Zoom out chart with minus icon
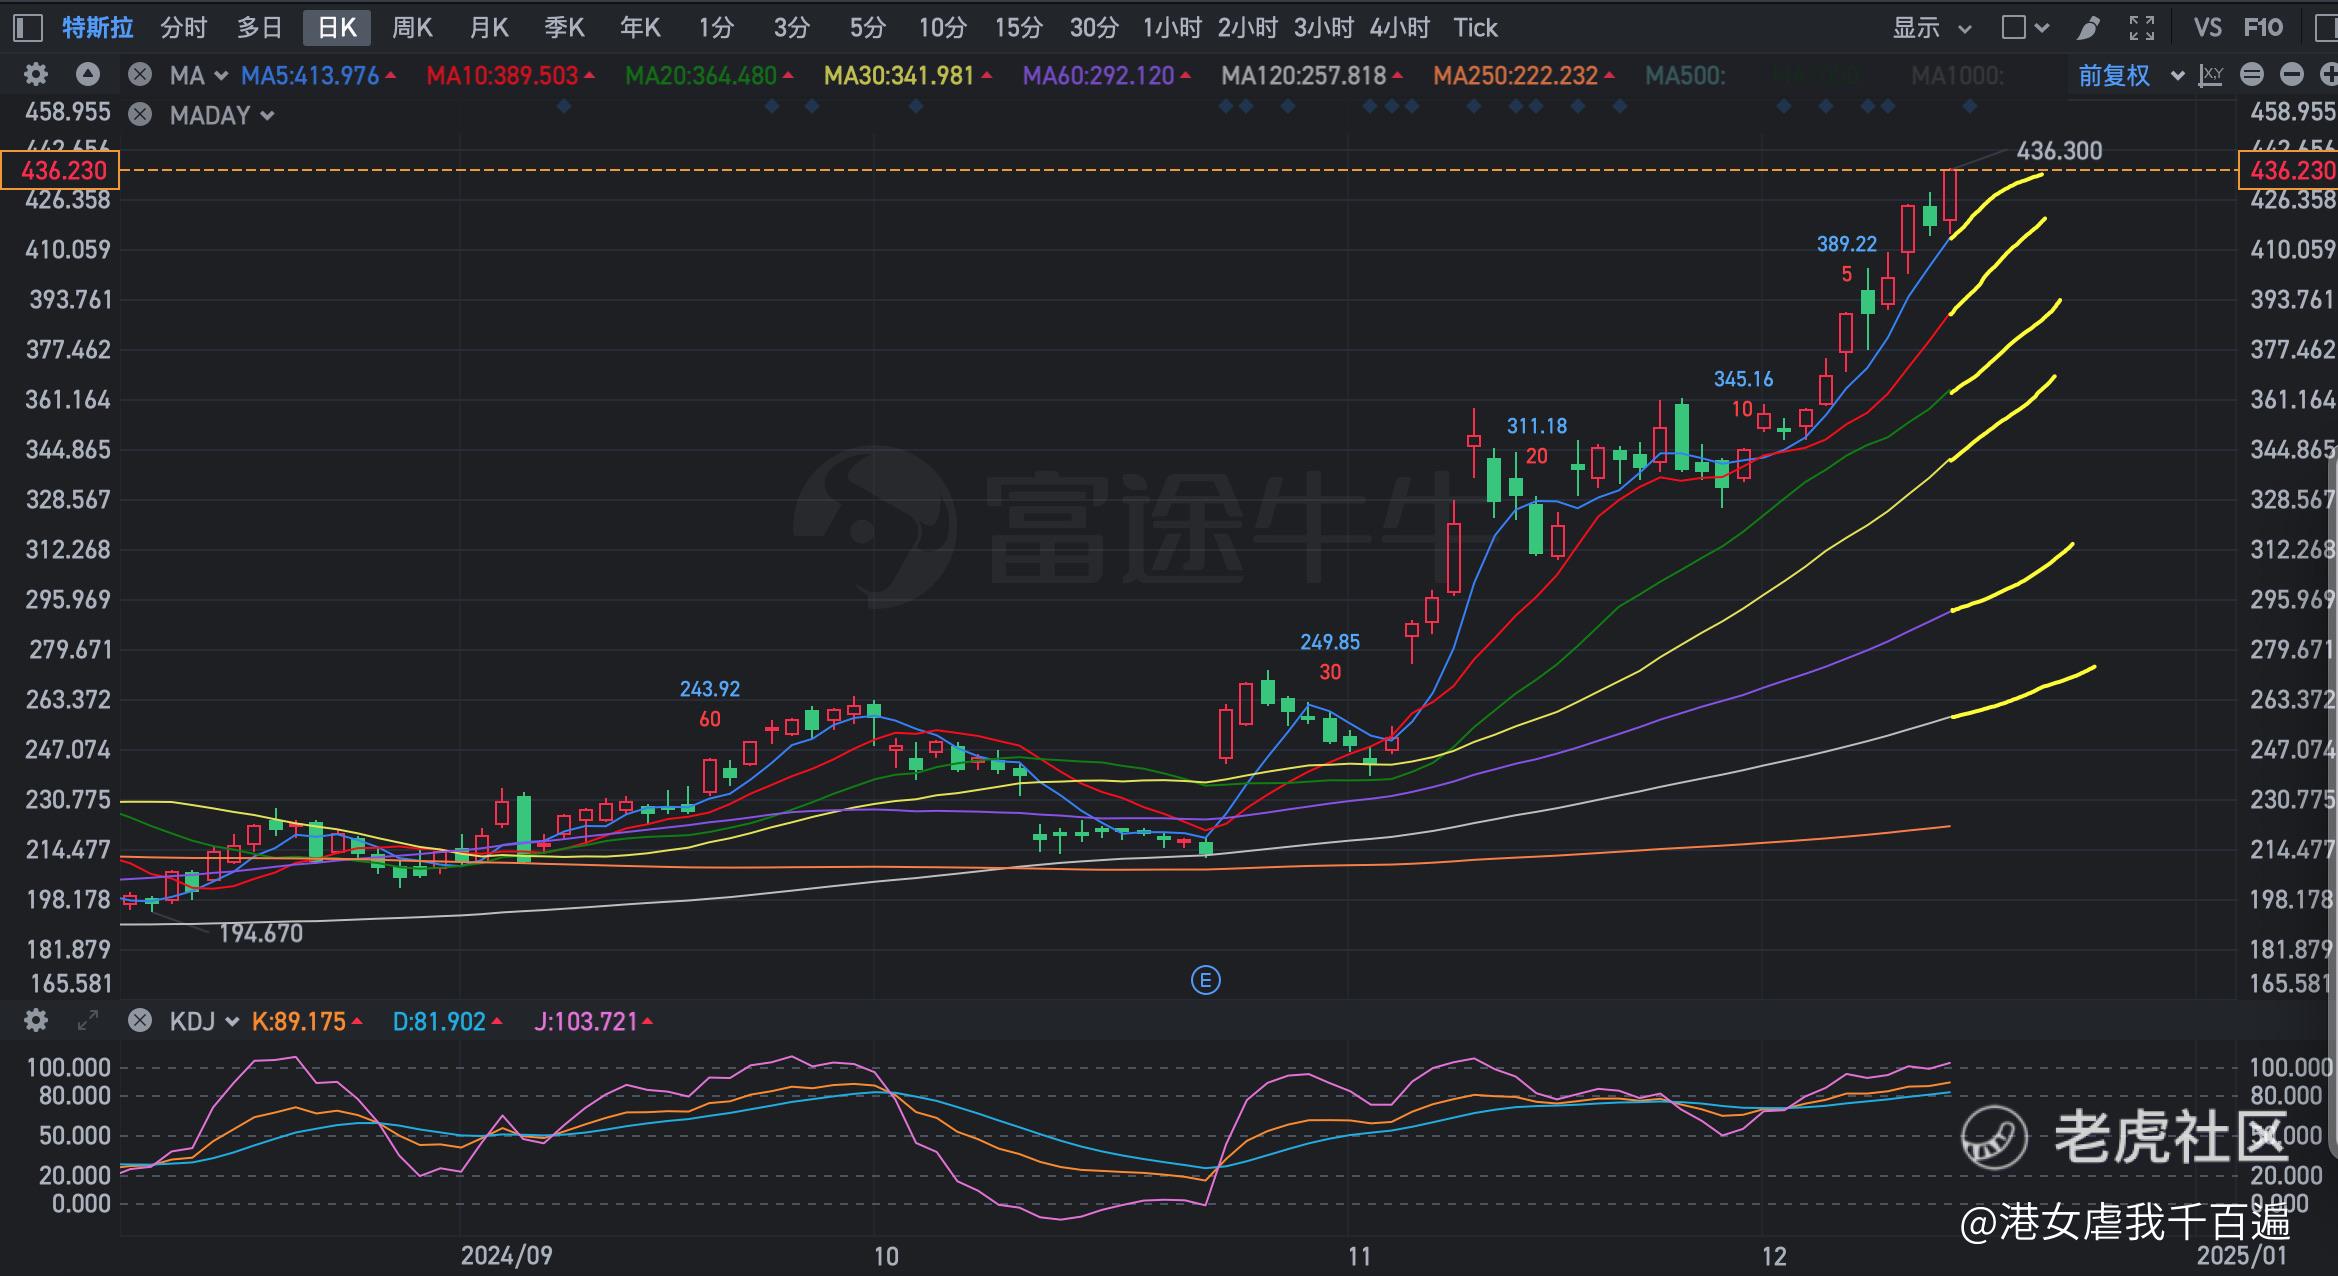 click(2291, 75)
